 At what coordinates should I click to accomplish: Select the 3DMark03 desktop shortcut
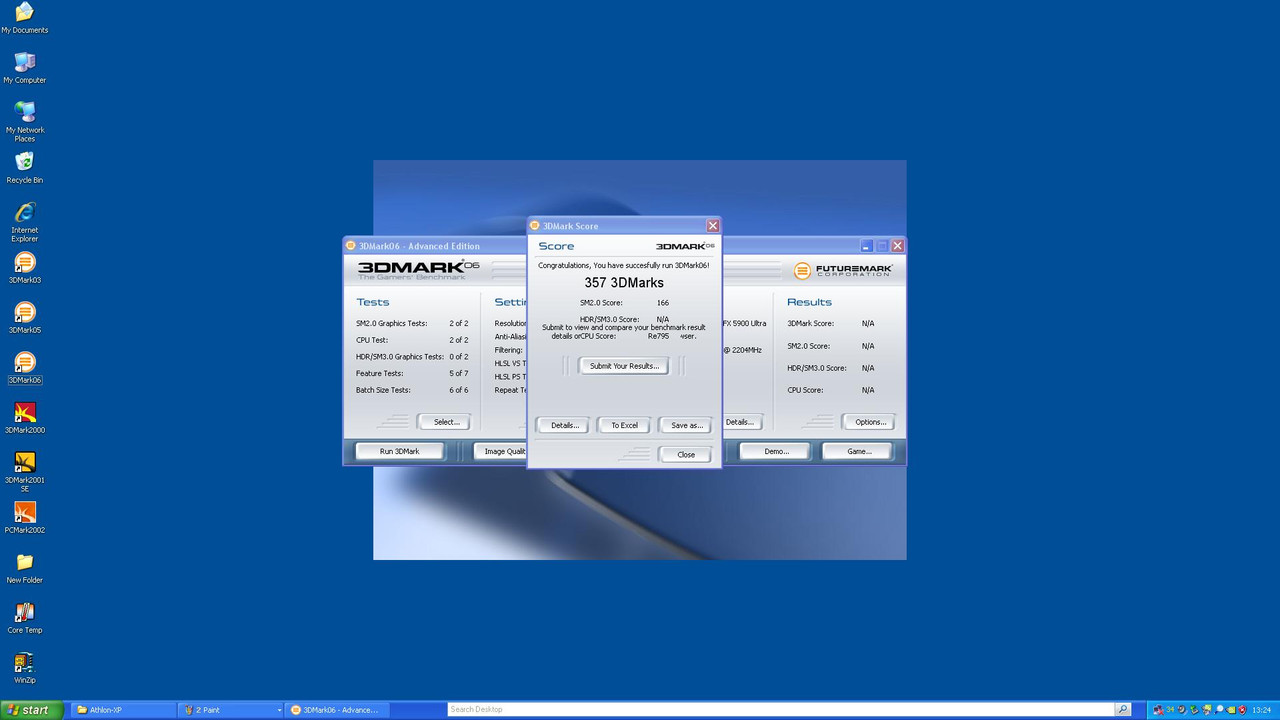click(24, 268)
